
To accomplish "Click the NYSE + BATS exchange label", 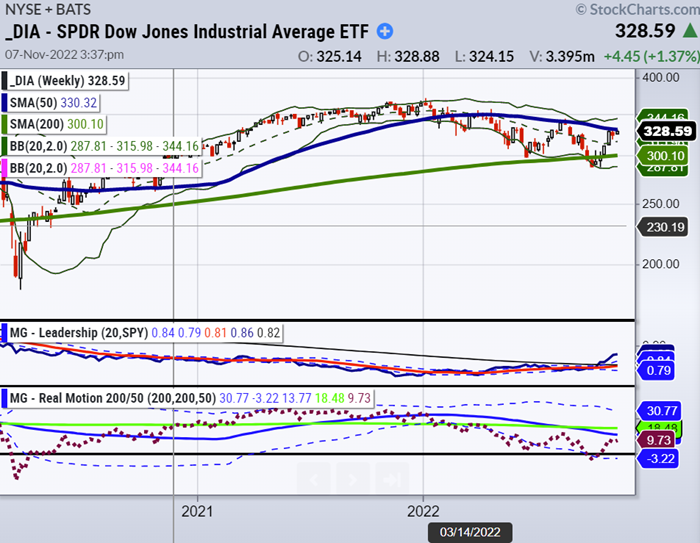I will point(48,9).
